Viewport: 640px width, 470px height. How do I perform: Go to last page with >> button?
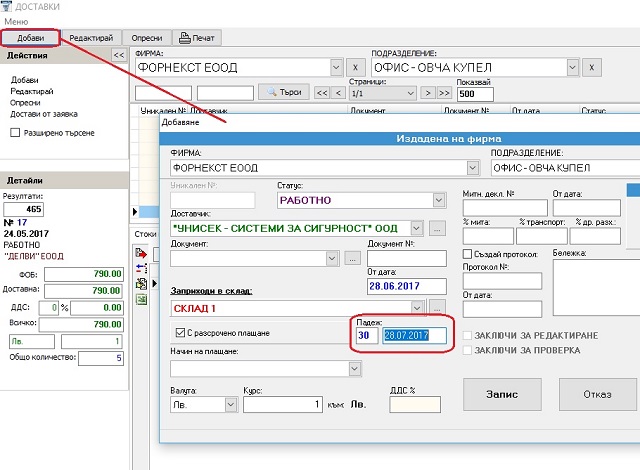pos(444,93)
